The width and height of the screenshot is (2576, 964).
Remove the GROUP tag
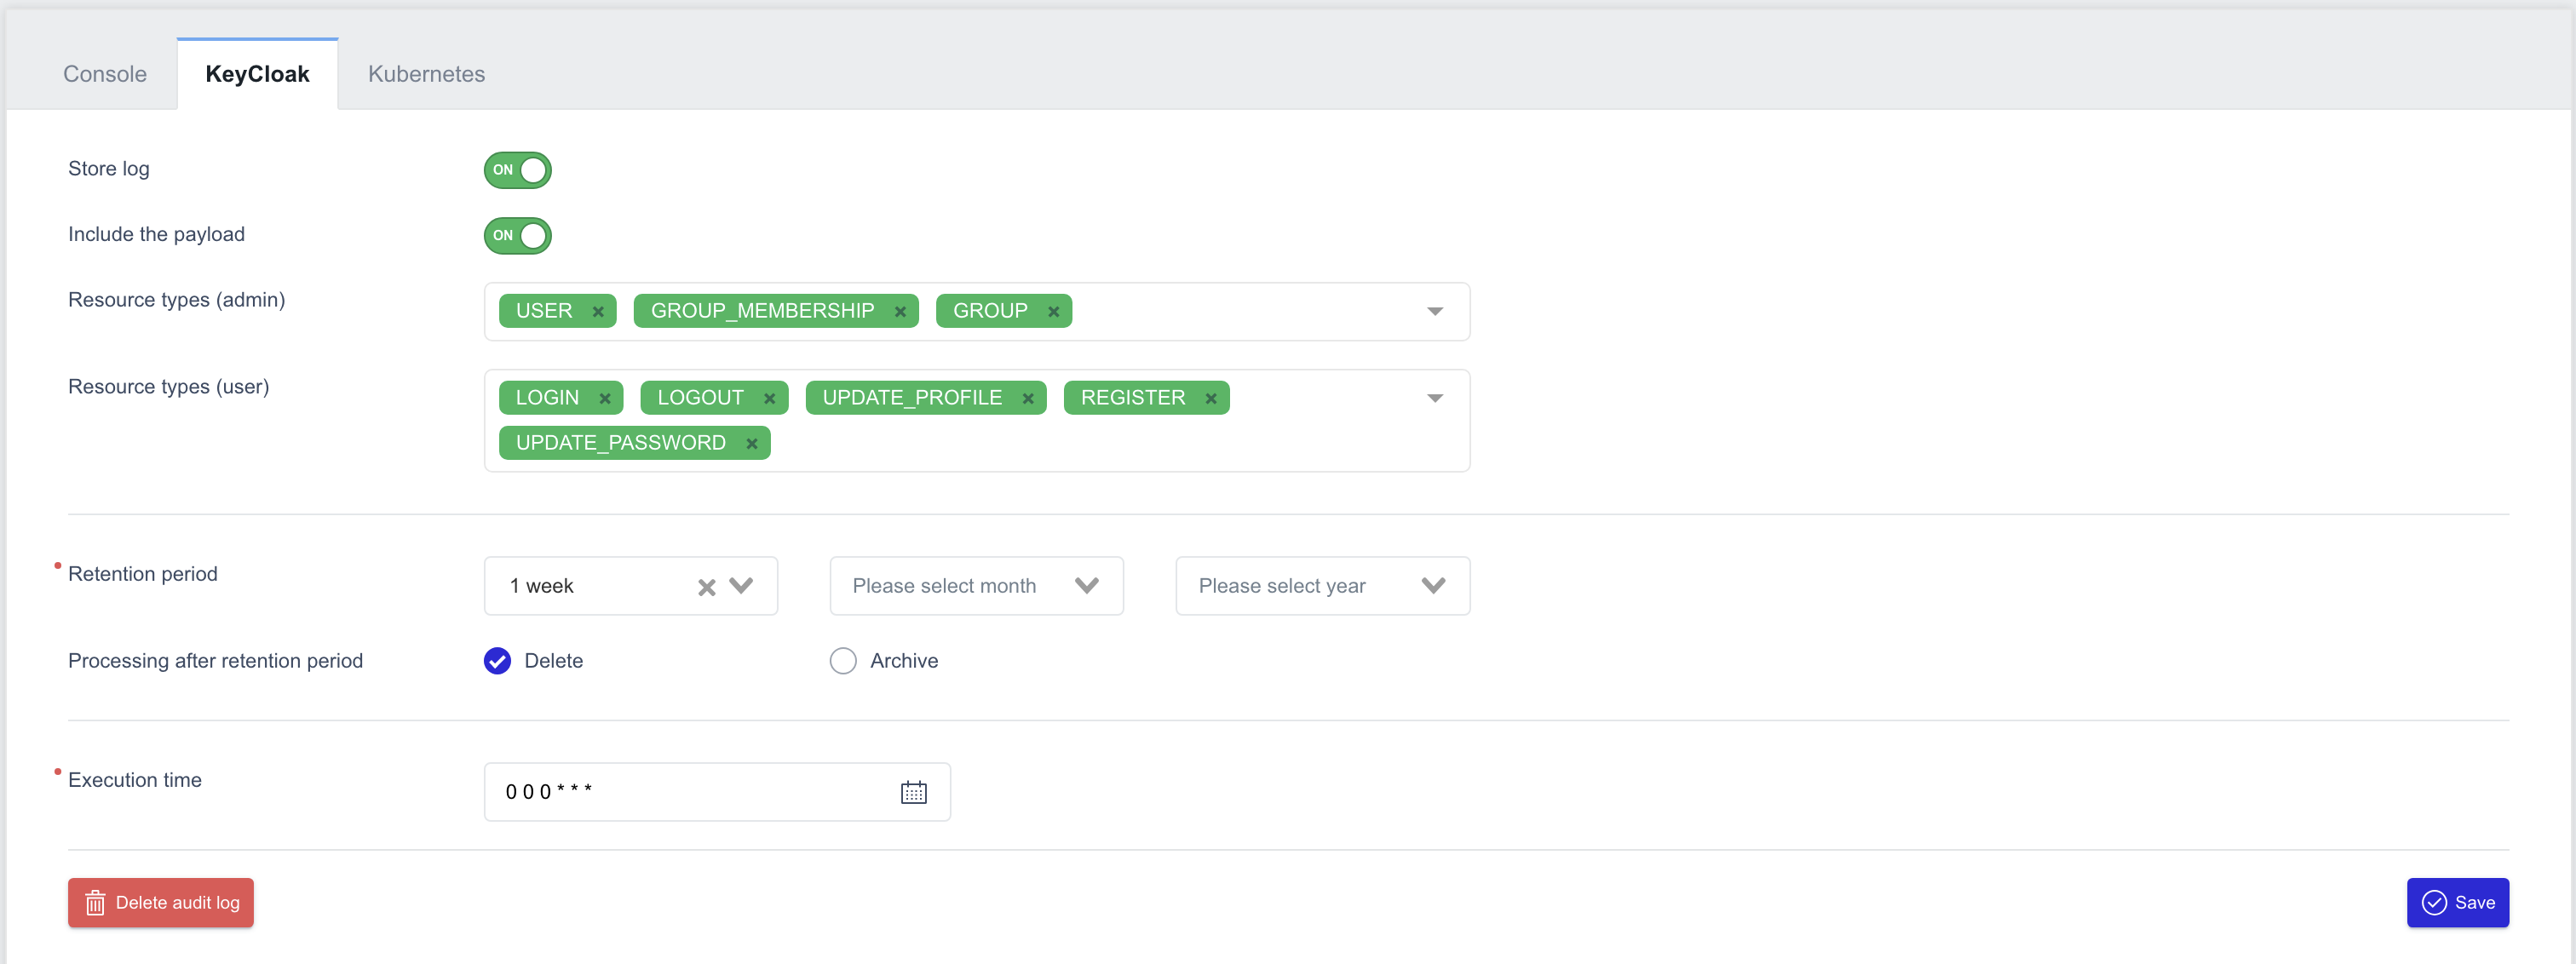coord(1053,312)
